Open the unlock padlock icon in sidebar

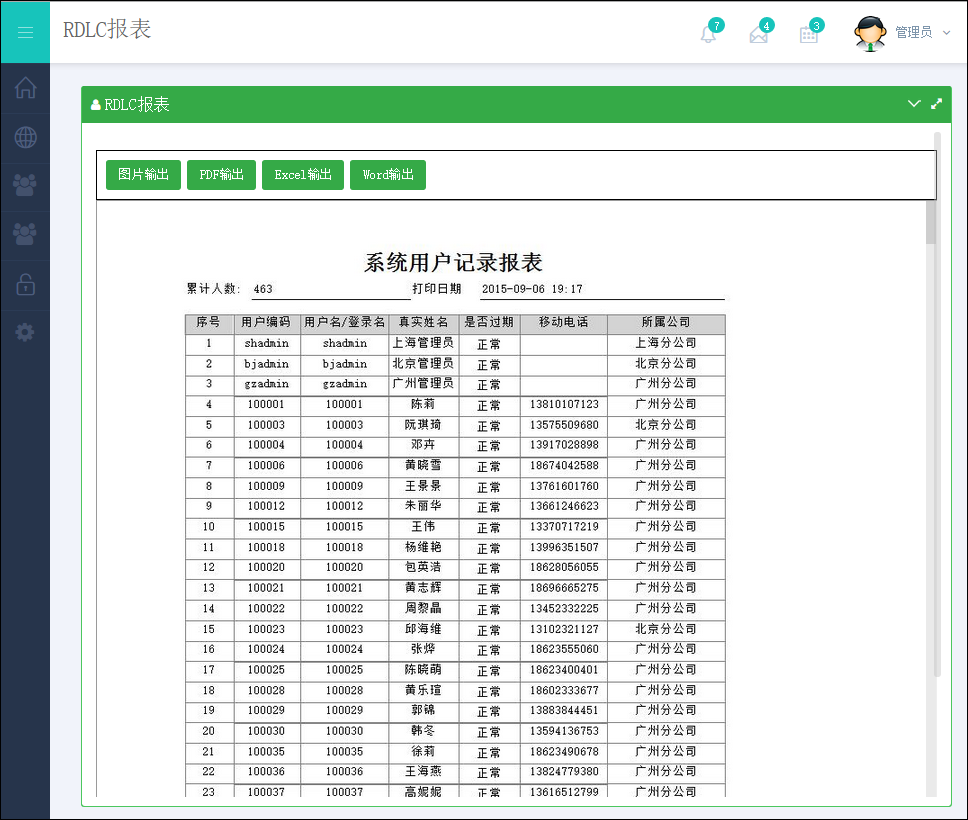[25, 285]
